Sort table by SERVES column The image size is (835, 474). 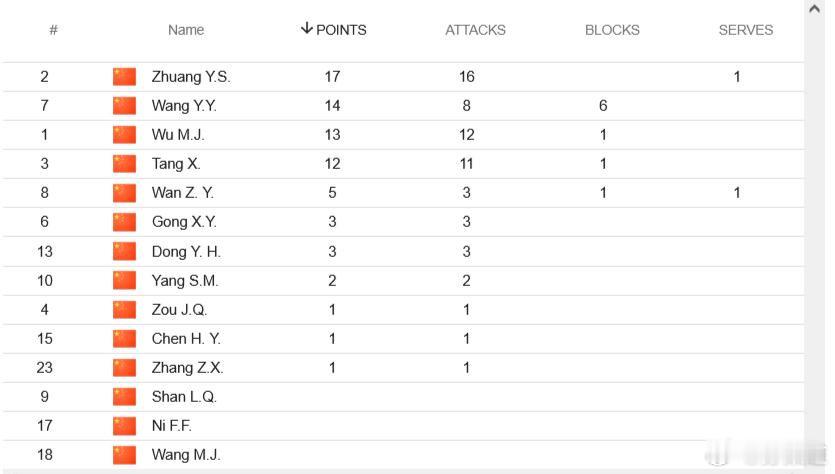(746, 30)
